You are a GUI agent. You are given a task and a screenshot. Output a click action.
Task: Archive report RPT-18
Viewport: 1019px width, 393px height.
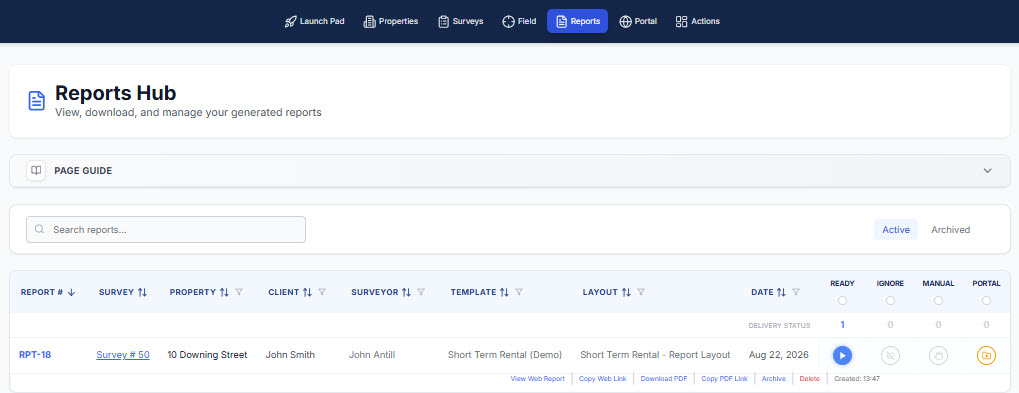pos(773,379)
